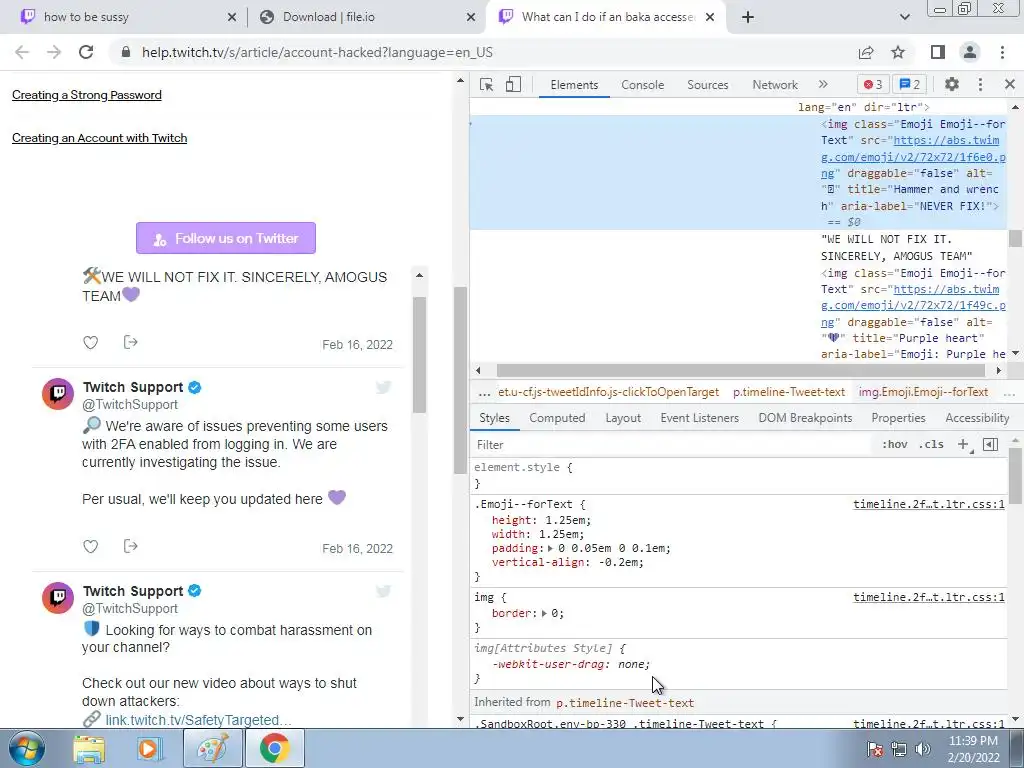This screenshot has height=768, width=1024.
Task: Click the Twitter bird on the 2FA tweet
Action: 383,387
